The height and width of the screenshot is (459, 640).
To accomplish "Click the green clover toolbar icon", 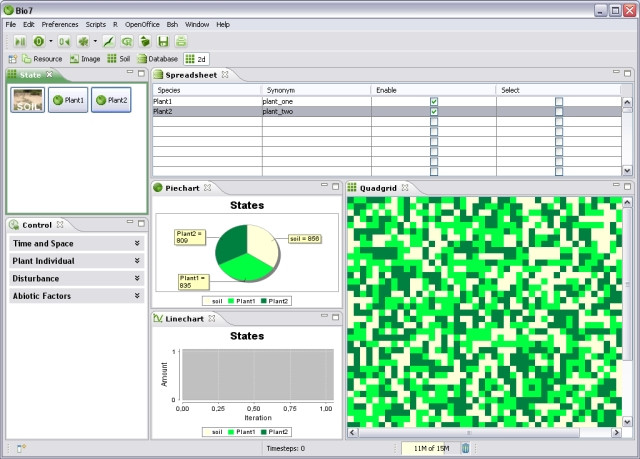I will point(84,42).
